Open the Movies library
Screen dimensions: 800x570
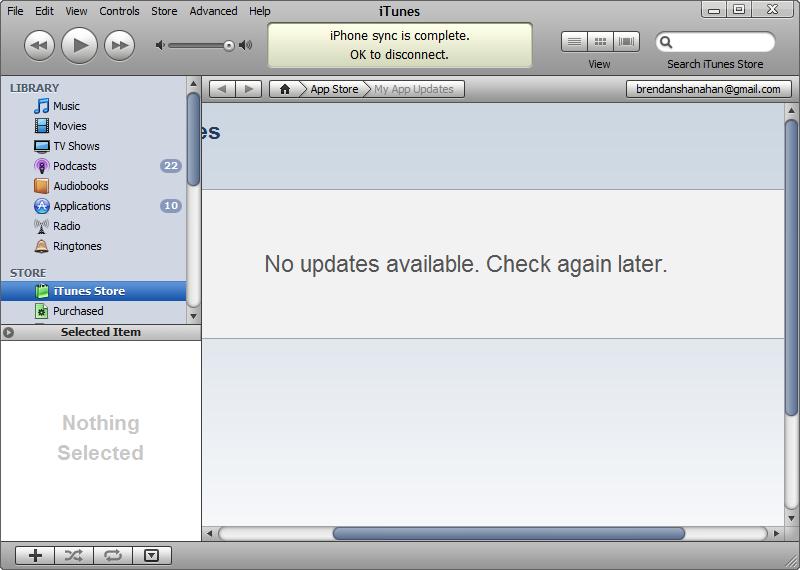click(x=93, y=126)
